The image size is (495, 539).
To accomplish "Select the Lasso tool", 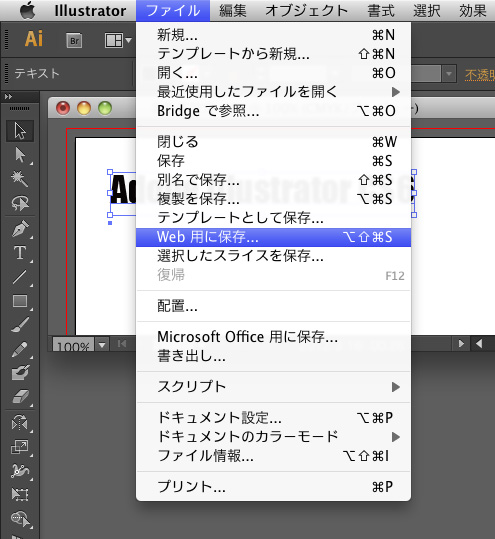I will tap(20, 203).
